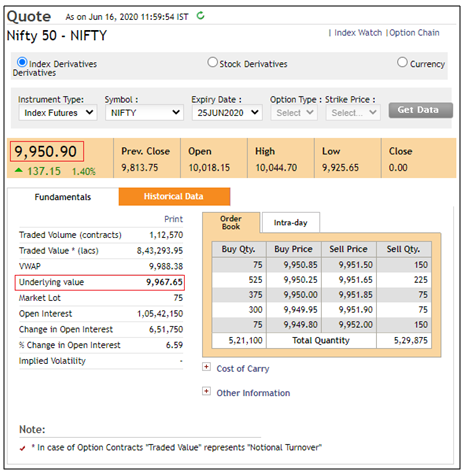Switch to the Historical Data tab
This screenshot has height=474, width=466.
(174, 196)
